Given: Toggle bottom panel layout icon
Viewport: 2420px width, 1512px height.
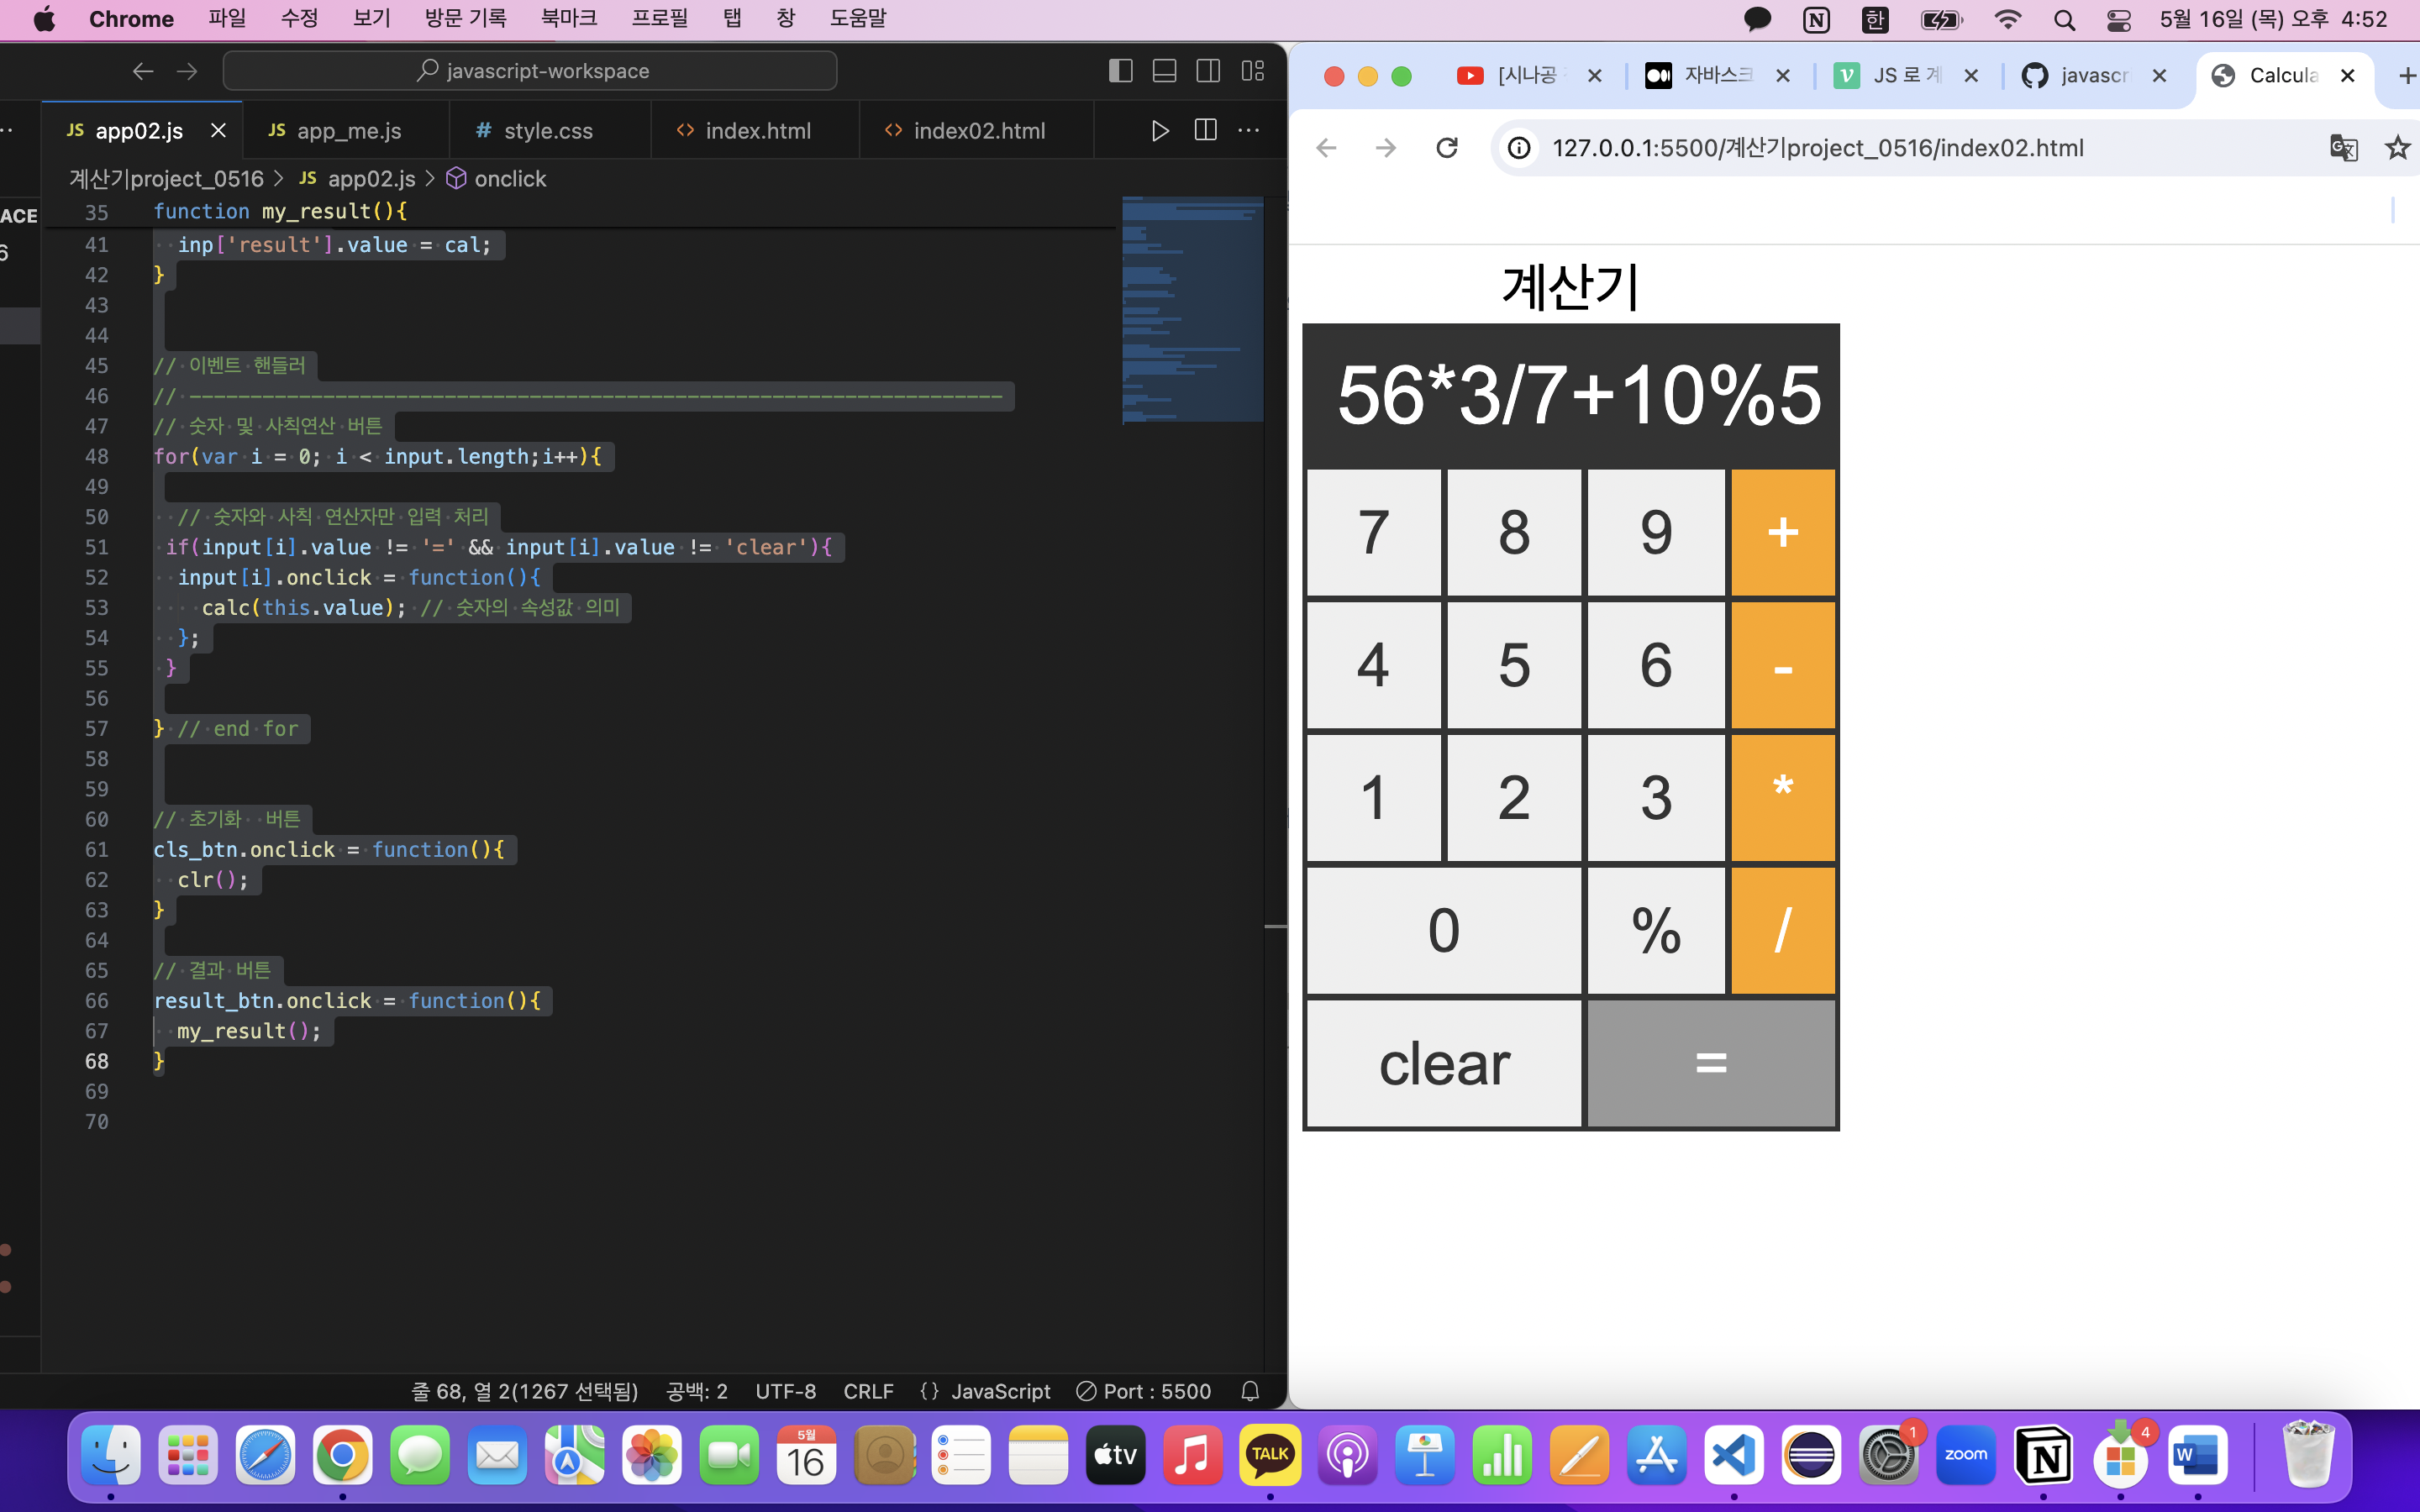Looking at the screenshot, I should pyautogui.click(x=1164, y=71).
